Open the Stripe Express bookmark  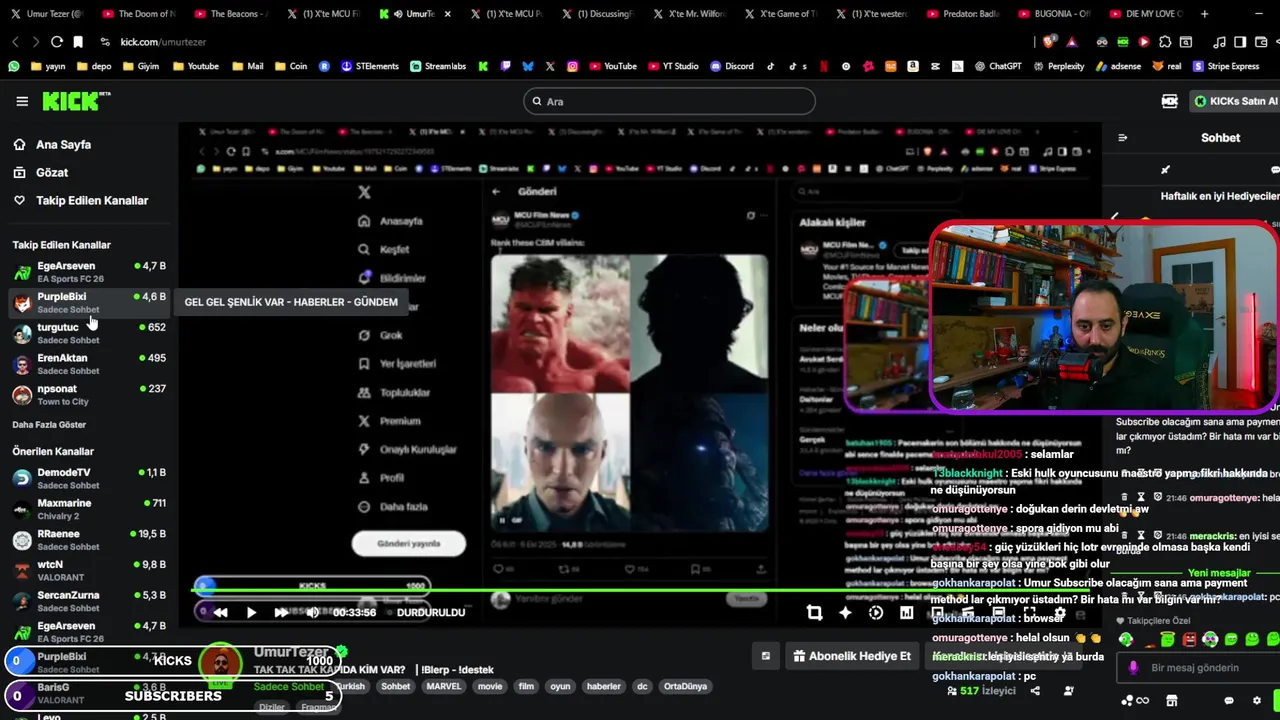1224,66
